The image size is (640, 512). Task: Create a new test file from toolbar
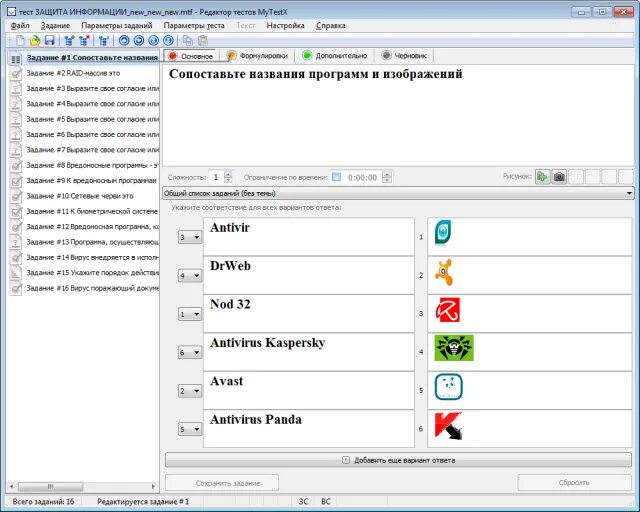click(20, 40)
